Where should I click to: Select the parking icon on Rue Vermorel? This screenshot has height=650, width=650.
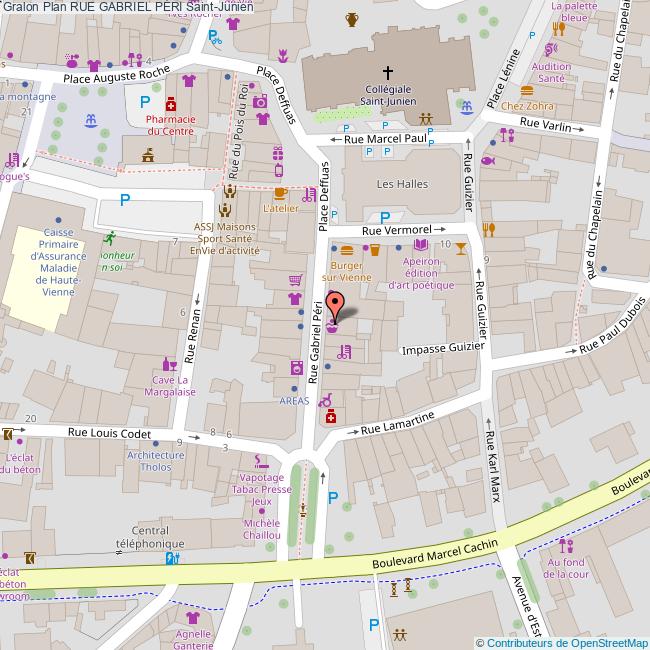[x=386, y=216]
